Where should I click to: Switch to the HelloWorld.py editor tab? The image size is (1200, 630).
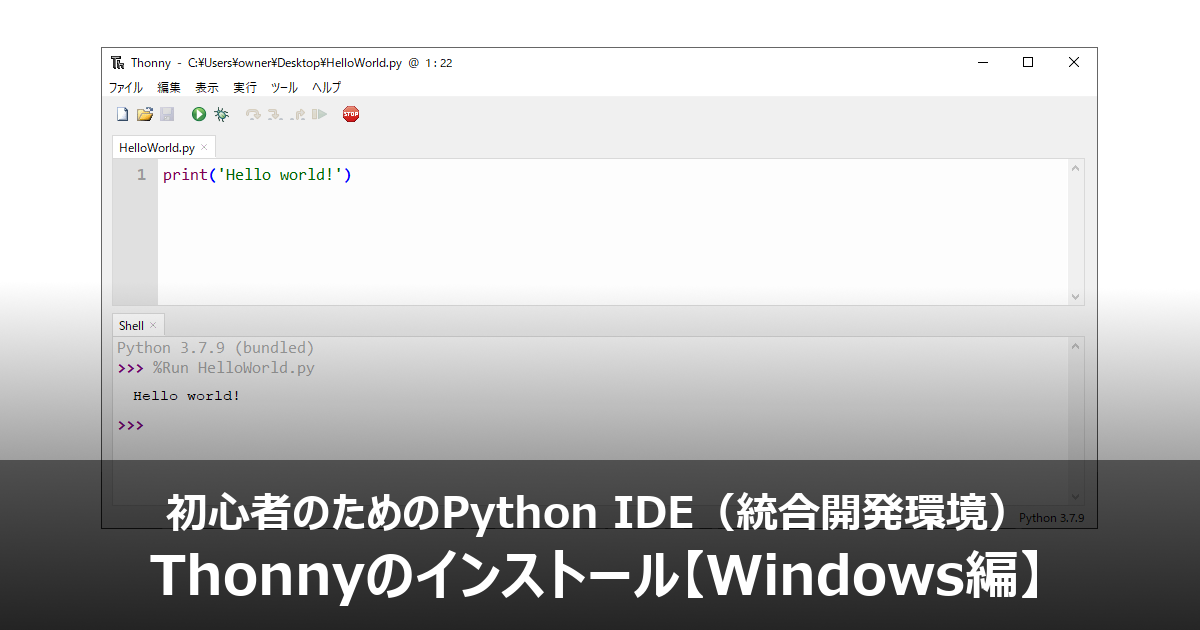pos(155,146)
